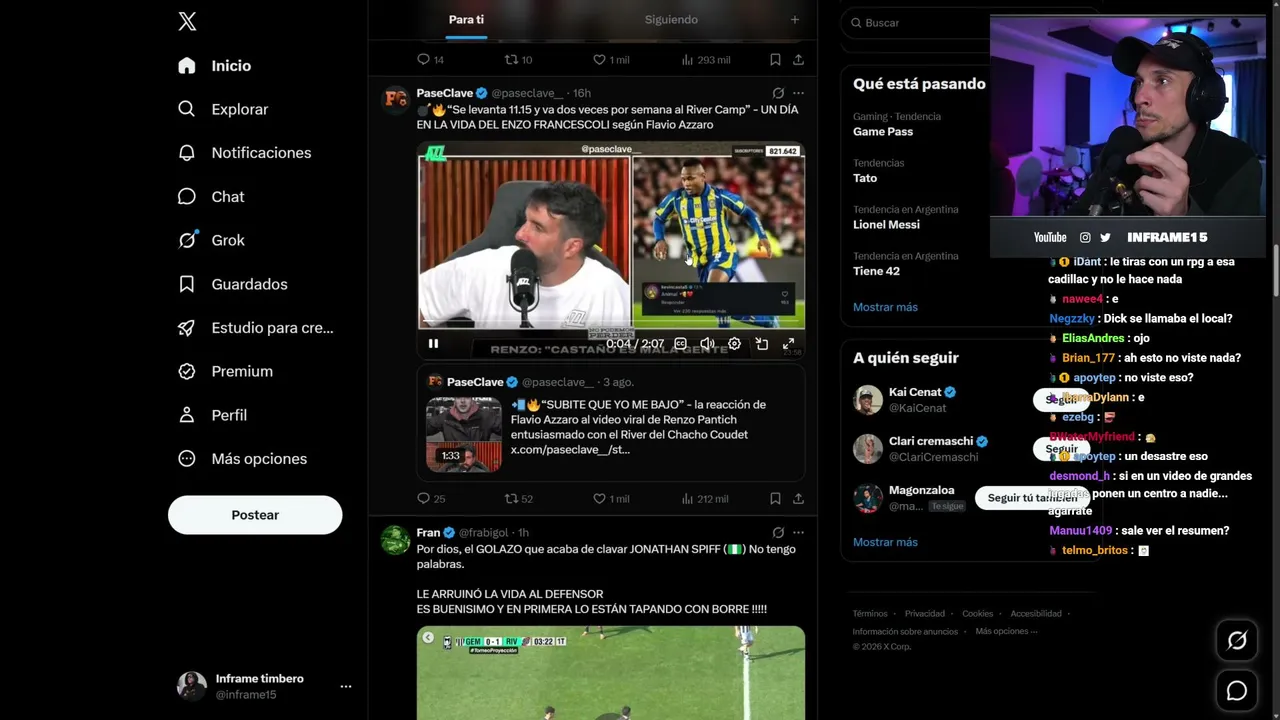Open Grok from the sidebar

click(x=211, y=240)
